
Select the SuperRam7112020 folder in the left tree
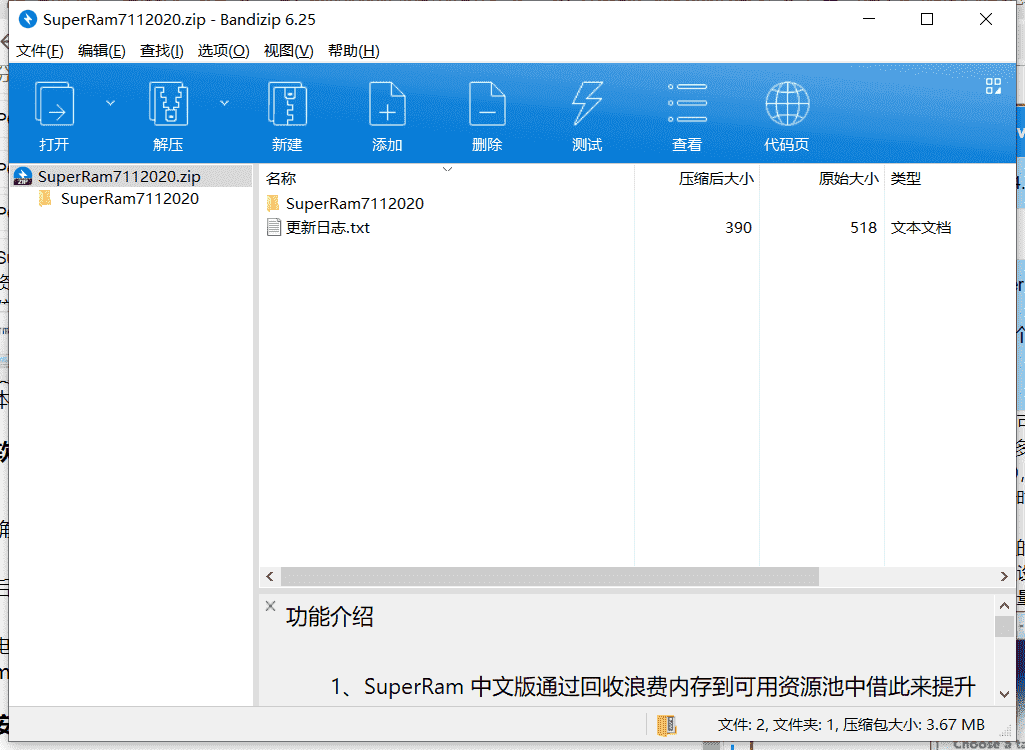click(x=129, y=199)
